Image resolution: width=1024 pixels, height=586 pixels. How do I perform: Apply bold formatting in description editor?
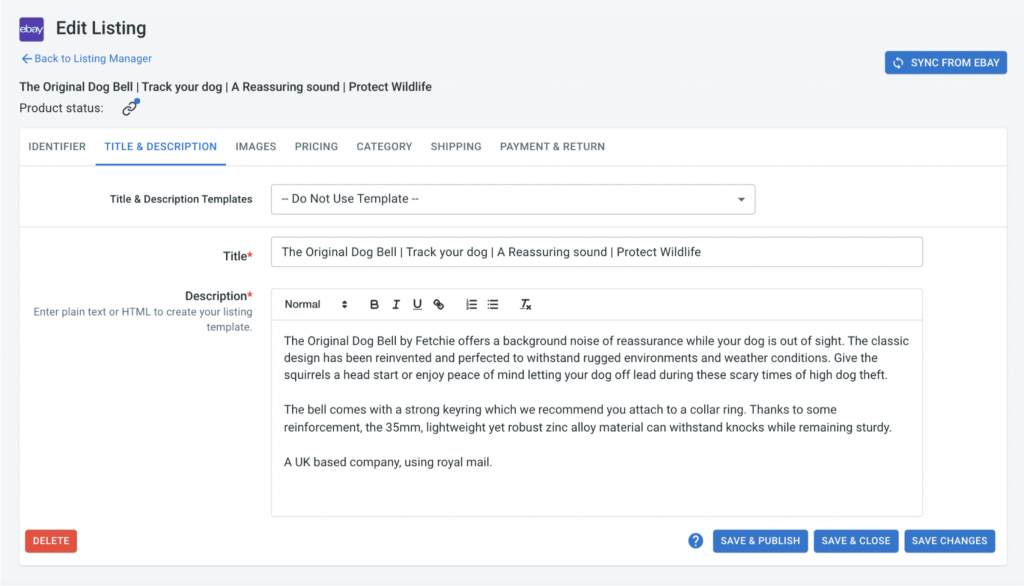374,304
